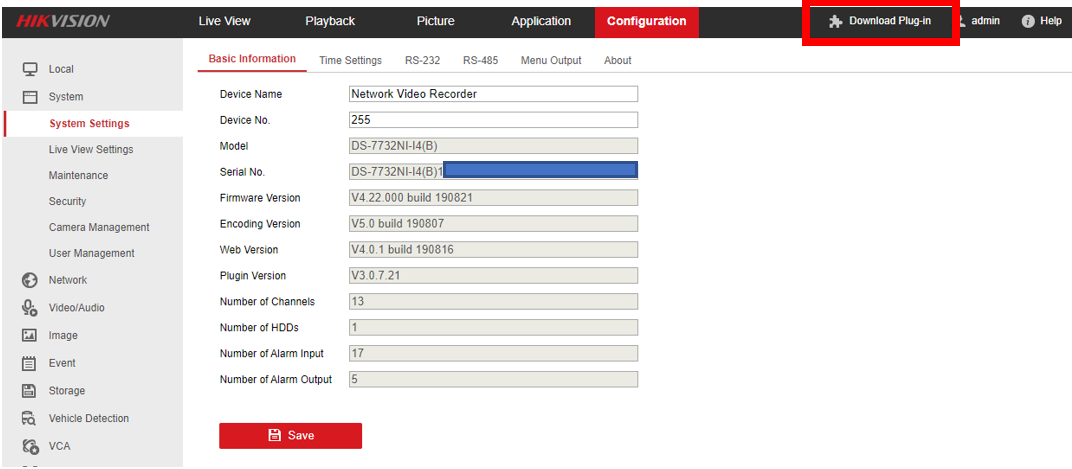Viewport: 1072px width, 469px height.
Task: Click the Image picture icon in sidebar
Action: pos(30,336)
